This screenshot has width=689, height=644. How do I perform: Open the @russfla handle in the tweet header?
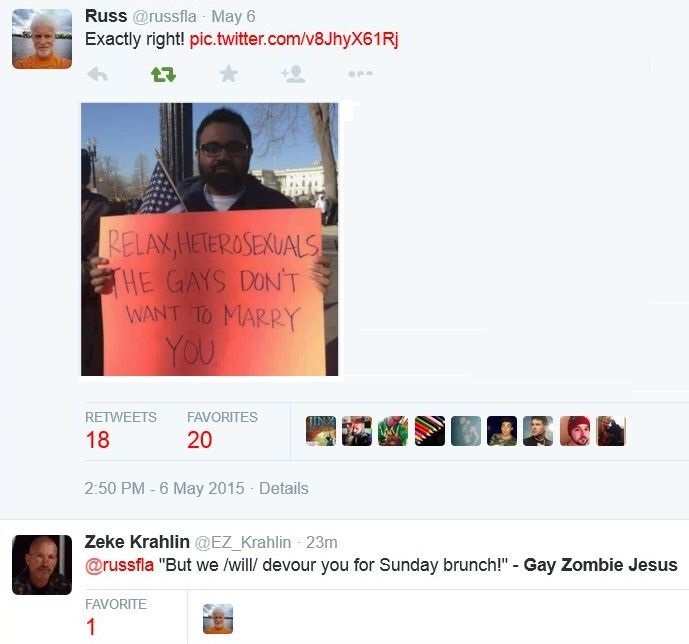click(x=164, y=17)
